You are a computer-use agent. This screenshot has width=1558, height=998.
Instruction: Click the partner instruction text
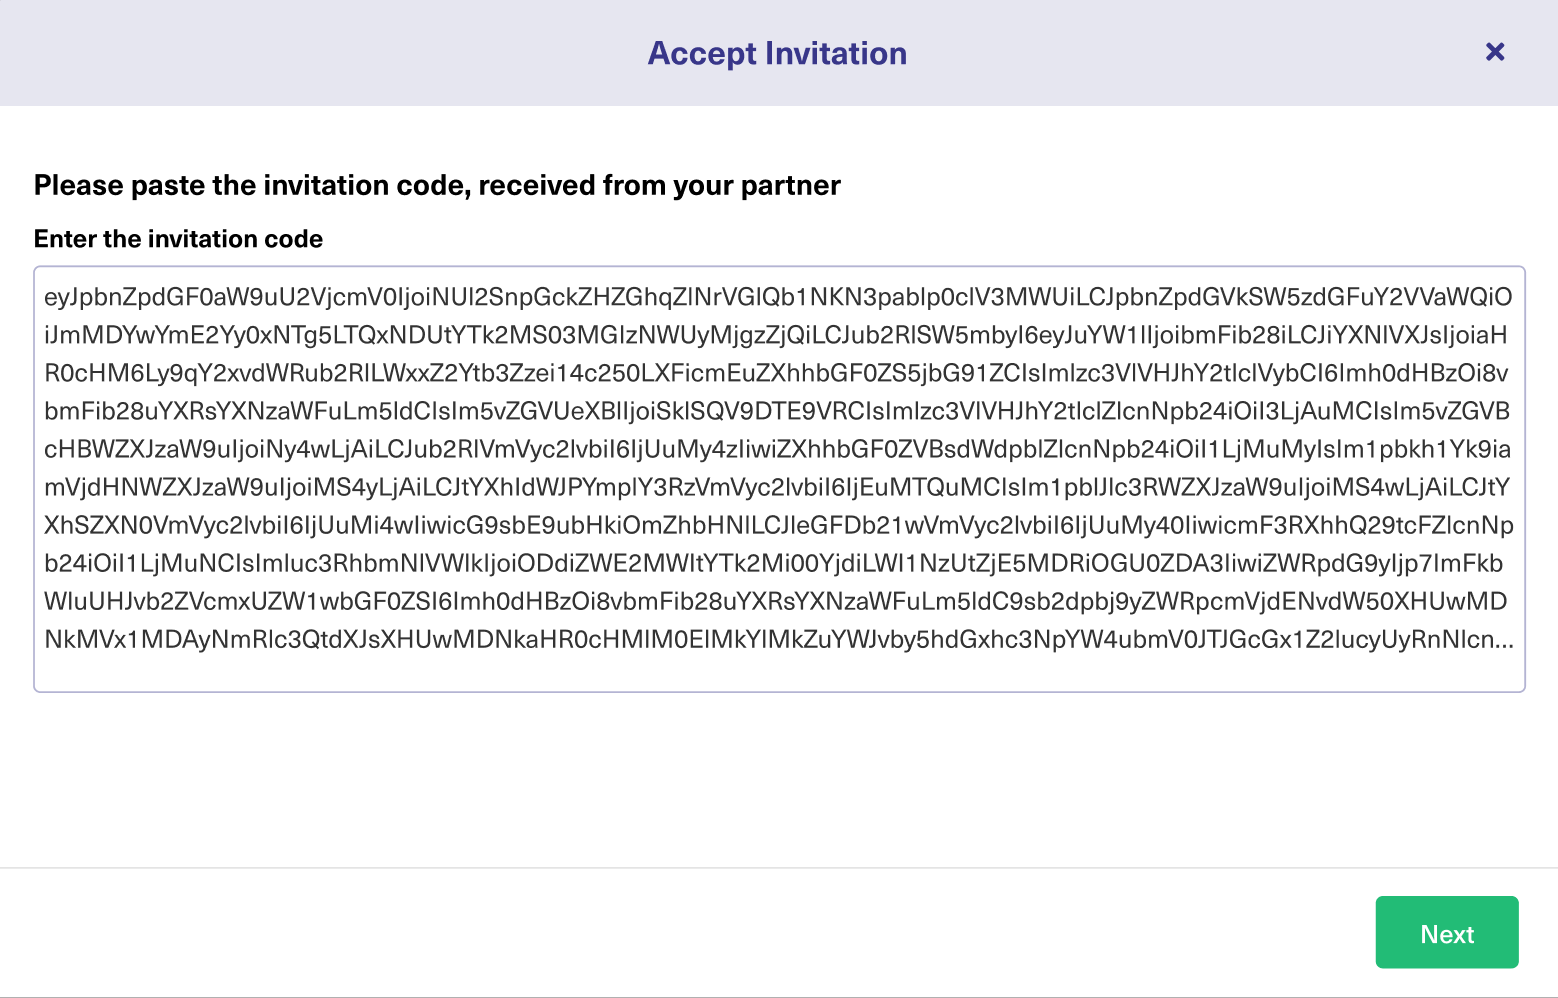tap(437, 184)
